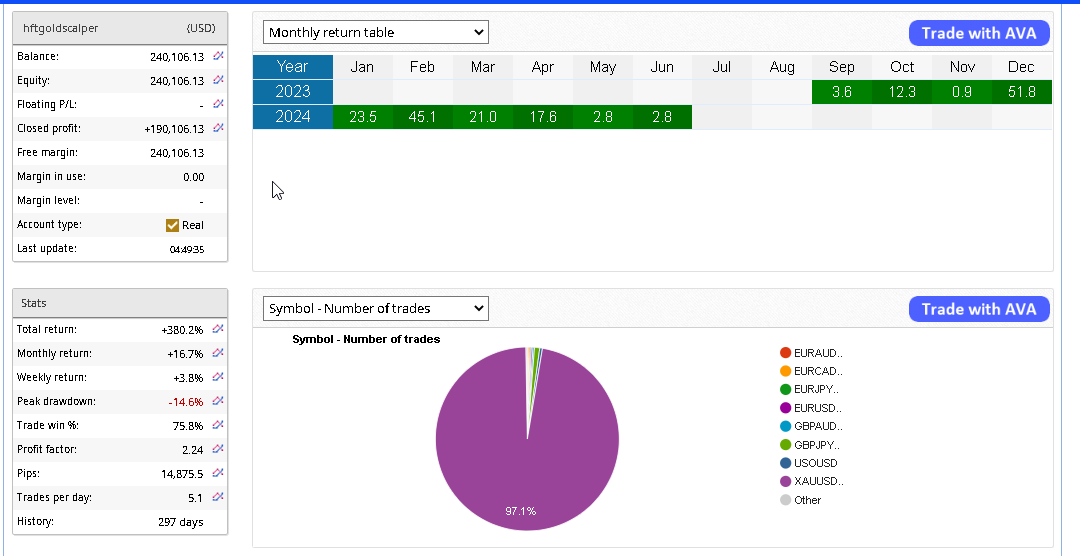
Task: Select the 2024 year row header
Action: click(292, 117)
